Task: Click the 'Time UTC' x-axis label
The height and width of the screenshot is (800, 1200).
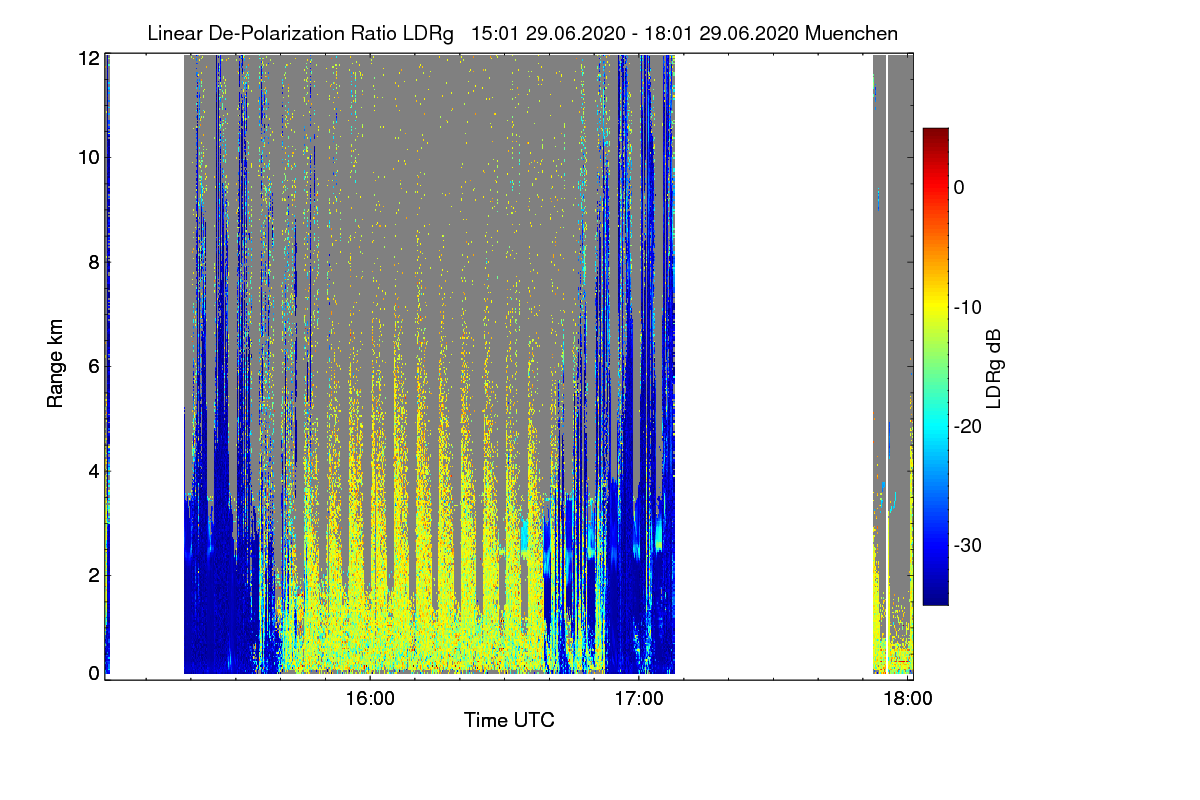Action: pos(509,720)
